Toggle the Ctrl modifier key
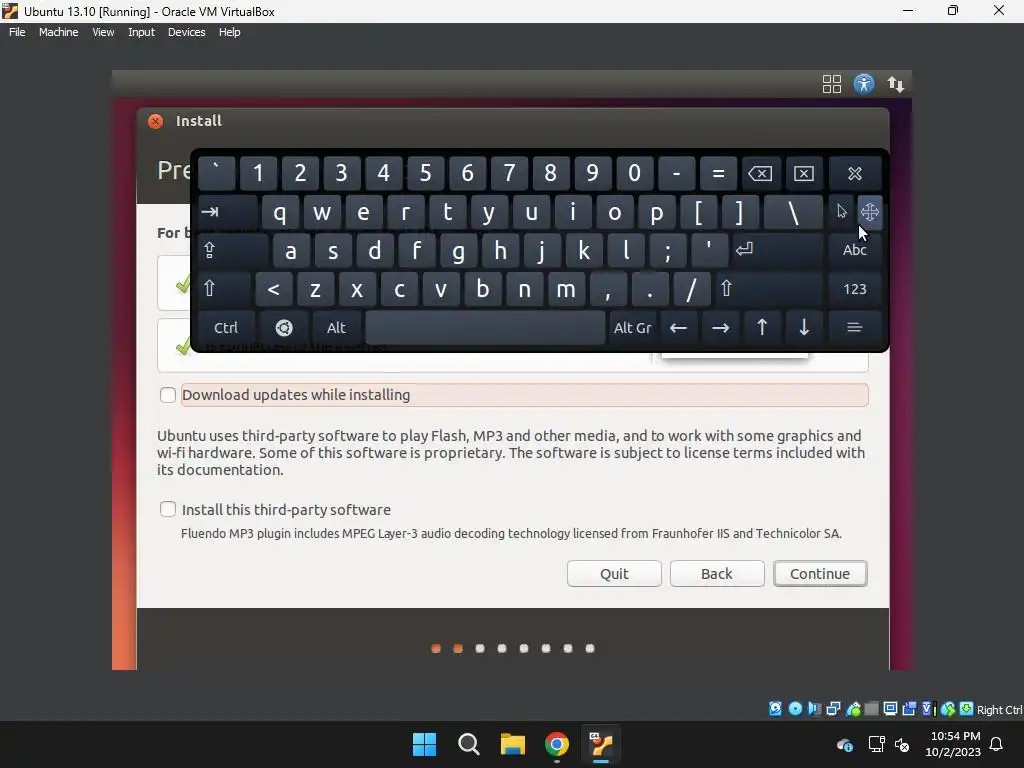1024x768 pixels. point(226,328)
